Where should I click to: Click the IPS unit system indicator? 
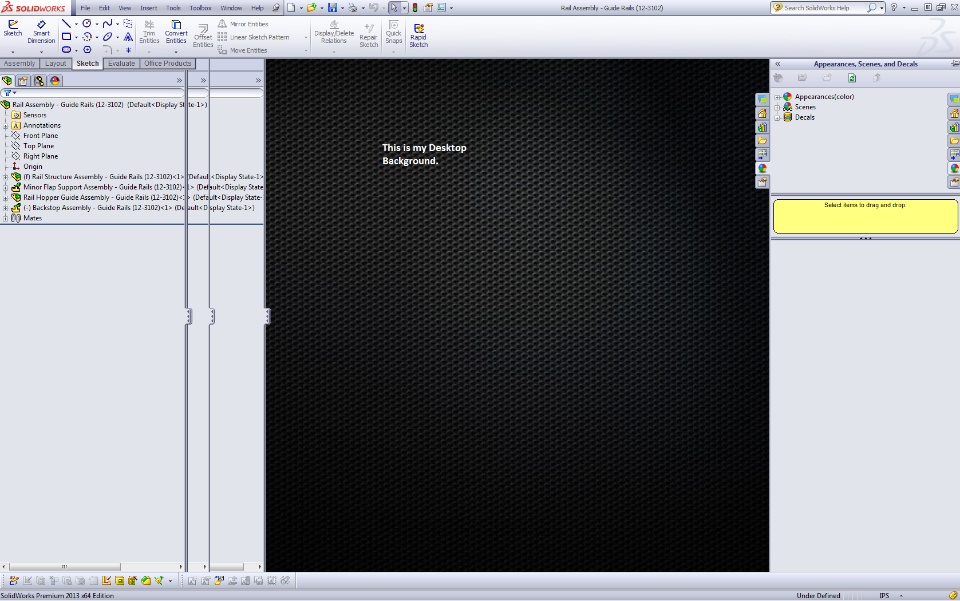point(884,595)
